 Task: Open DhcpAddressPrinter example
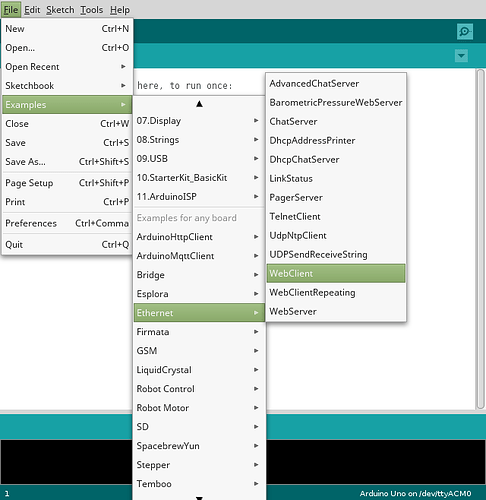click(336, 141)
